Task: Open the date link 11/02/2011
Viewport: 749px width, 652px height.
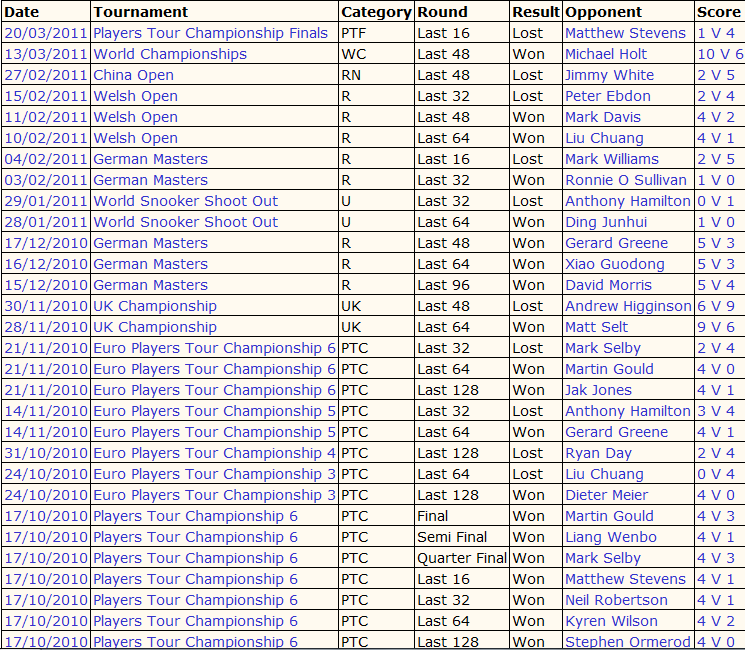Action: [45, 117]
